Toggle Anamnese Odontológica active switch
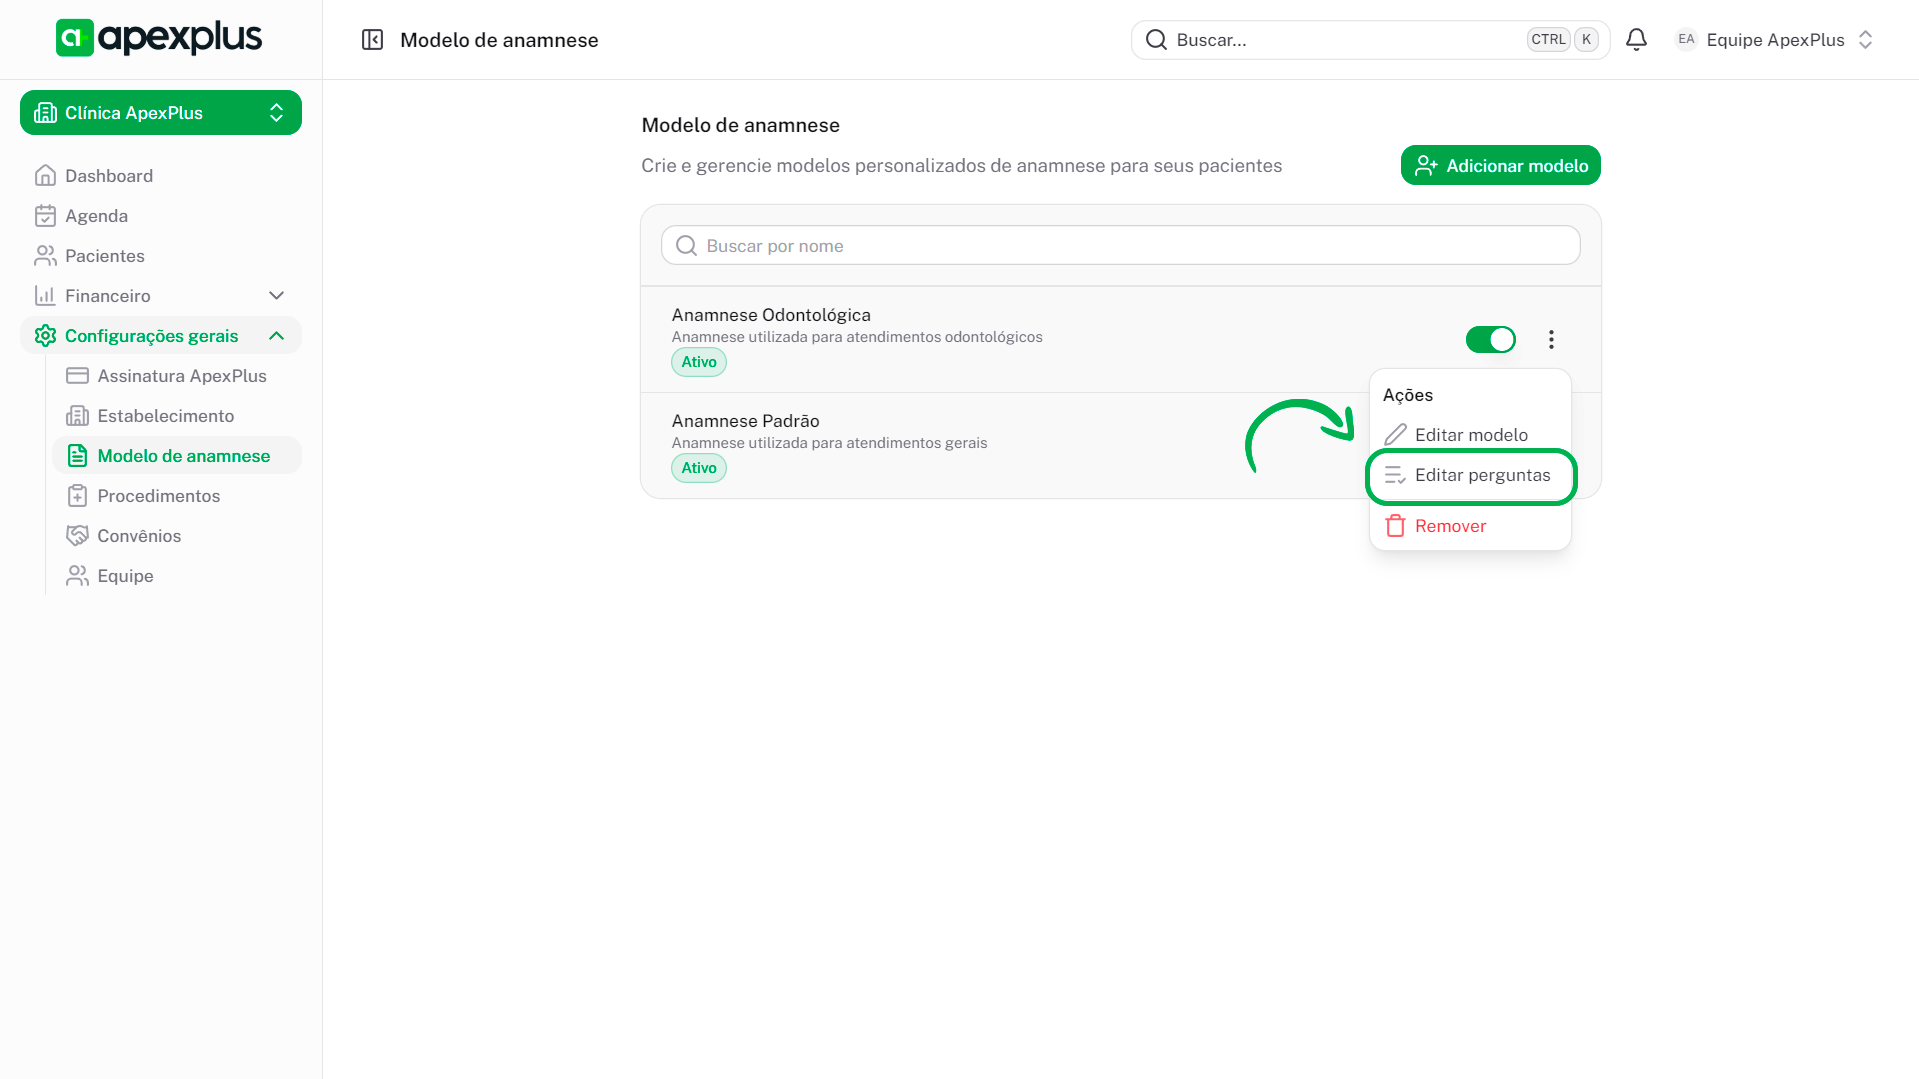 (1490, 340)
